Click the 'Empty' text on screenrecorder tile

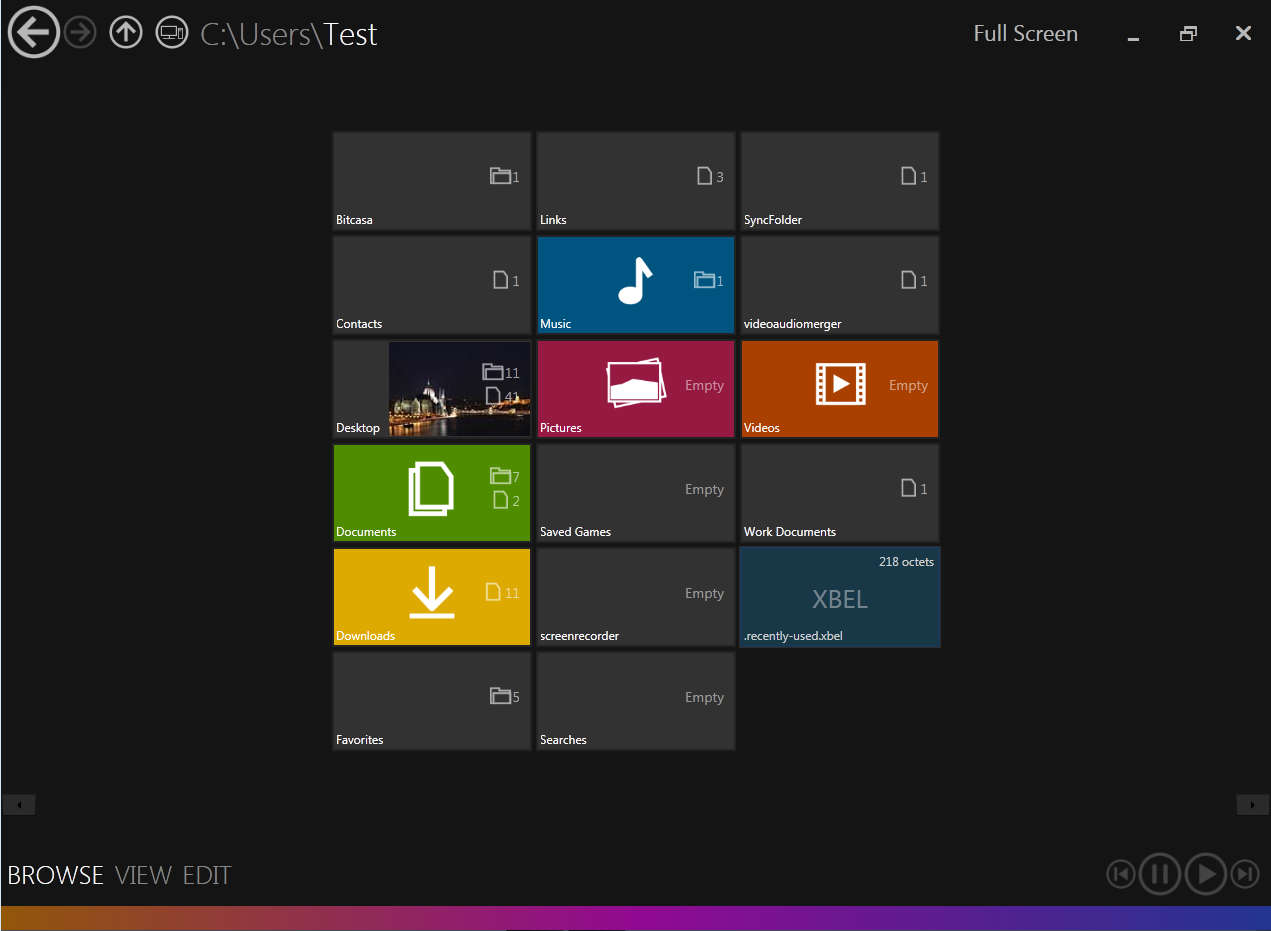coord(704,594)
